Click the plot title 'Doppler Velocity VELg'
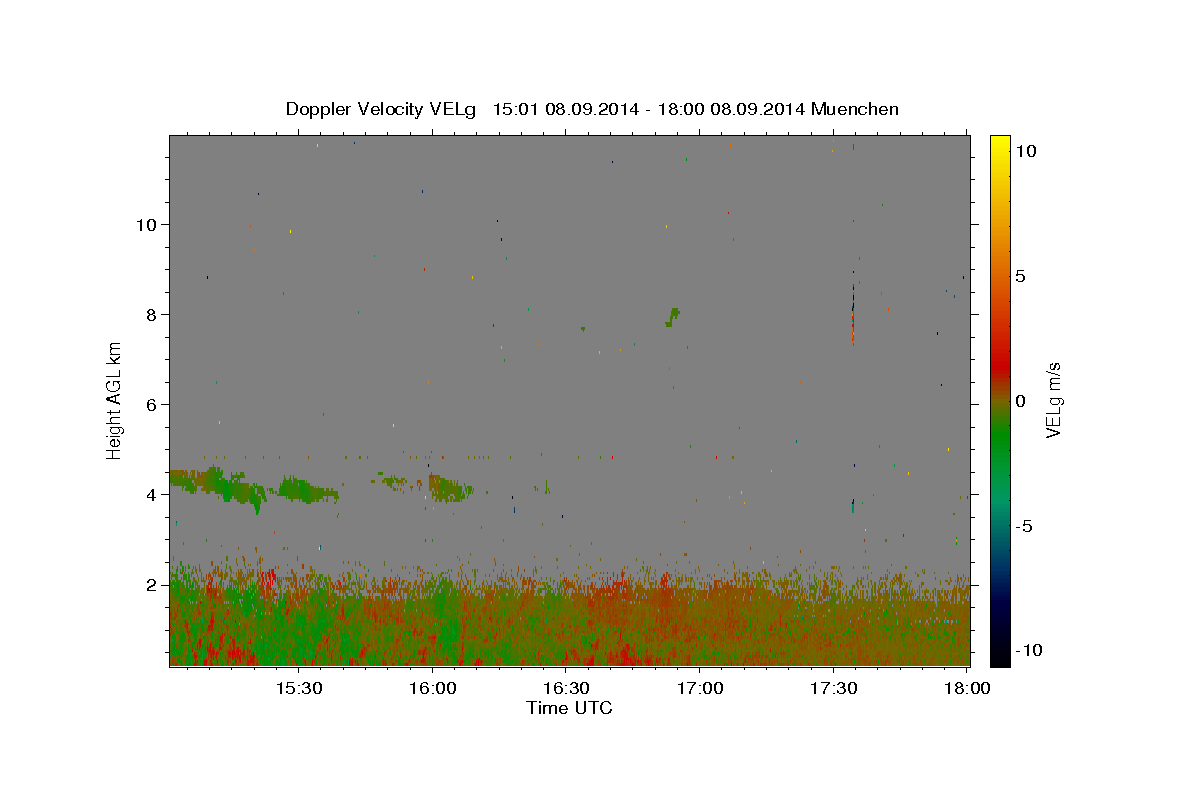 pos(382,109)
